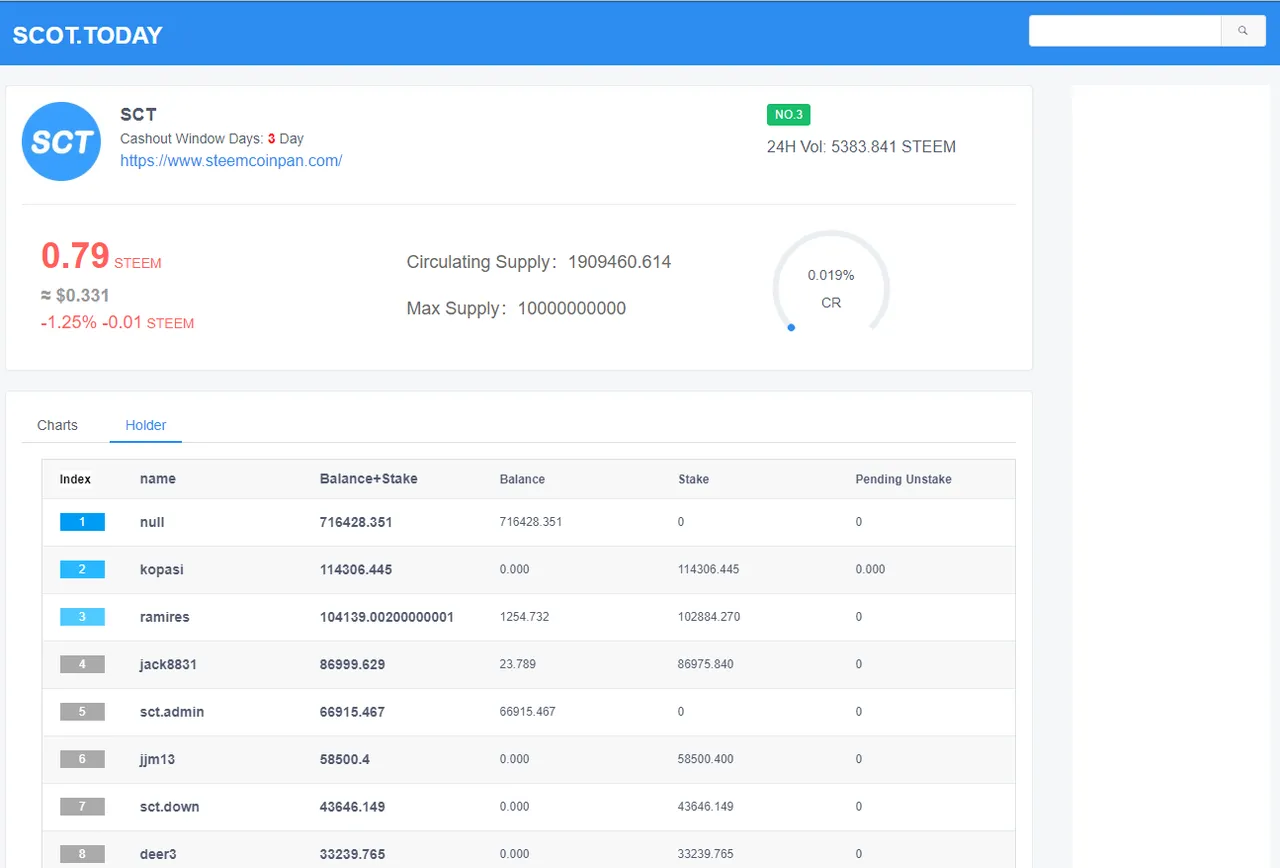This screenshot has height=868, width=1280.
Task: Select holder name deer3
Action: point(158,854)
